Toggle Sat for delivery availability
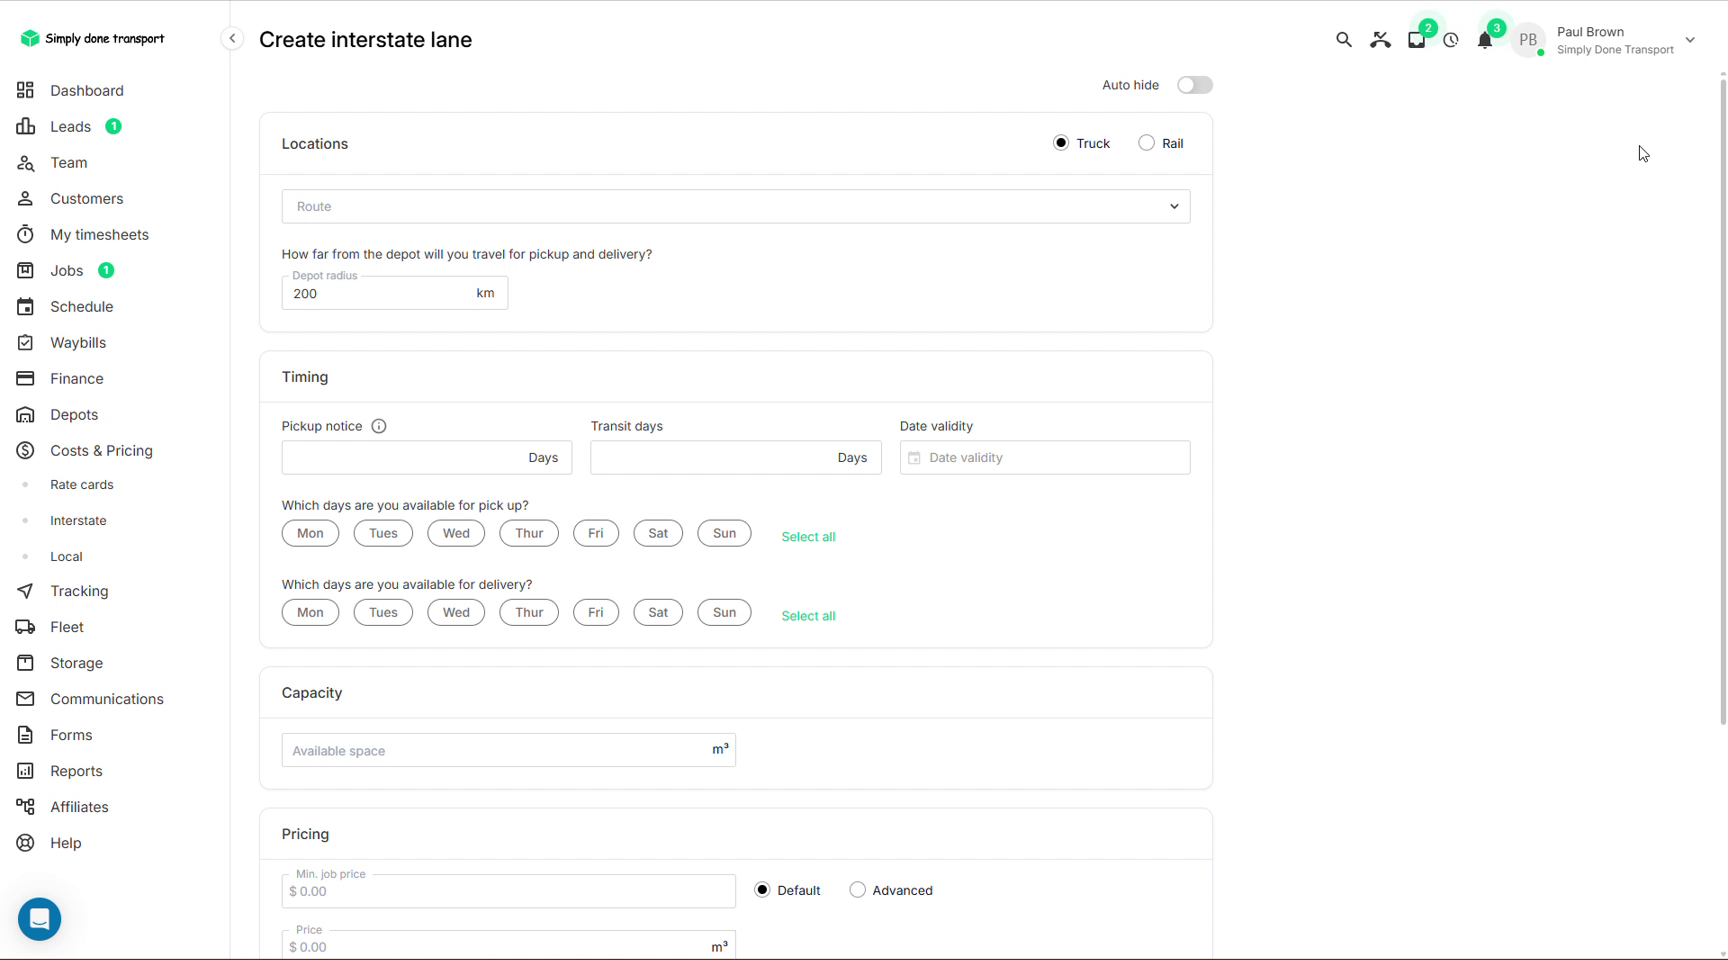Image resolution: width=1728 pixels, height=960 pixels. point(658,612)
